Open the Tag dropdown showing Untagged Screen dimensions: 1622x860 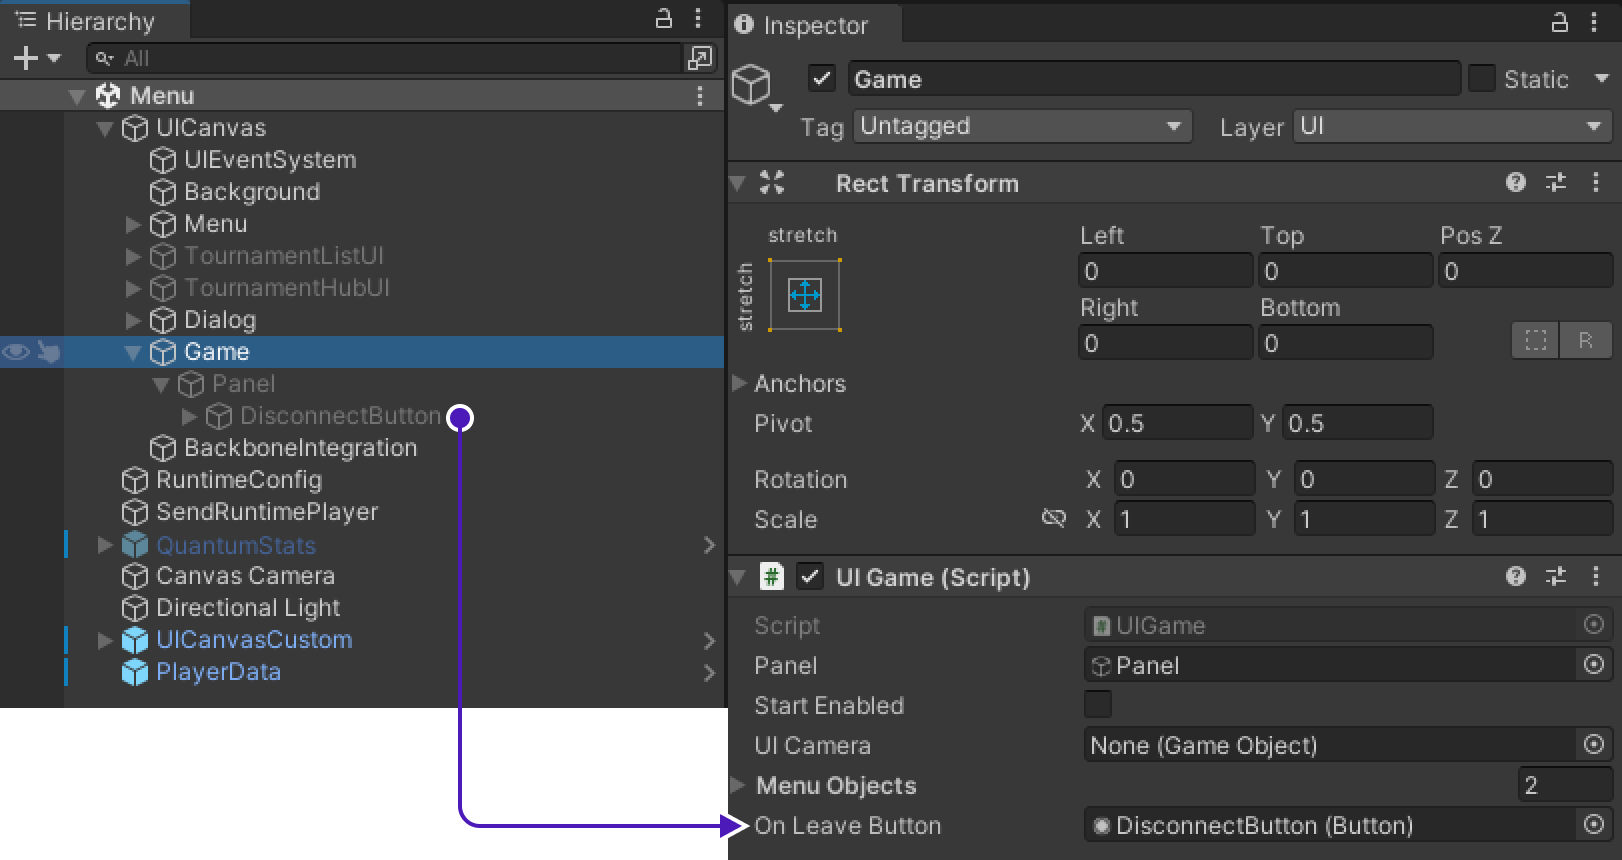point(1021,126)
